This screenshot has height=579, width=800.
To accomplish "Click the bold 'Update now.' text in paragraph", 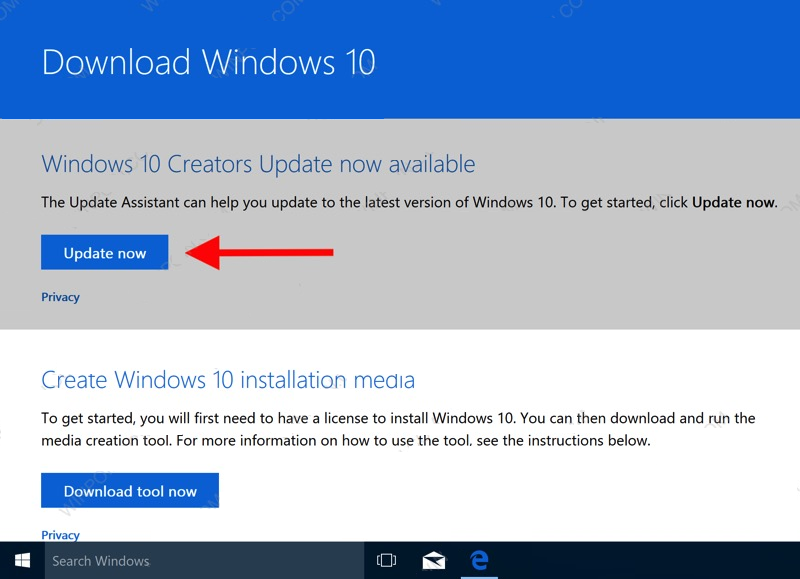I will click(x=735, y=203).
